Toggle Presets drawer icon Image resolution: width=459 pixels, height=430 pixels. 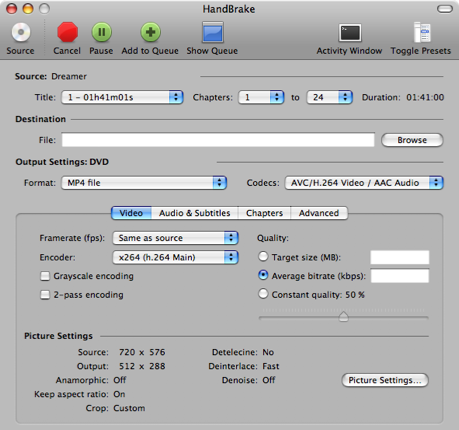(x=422, y=32)
